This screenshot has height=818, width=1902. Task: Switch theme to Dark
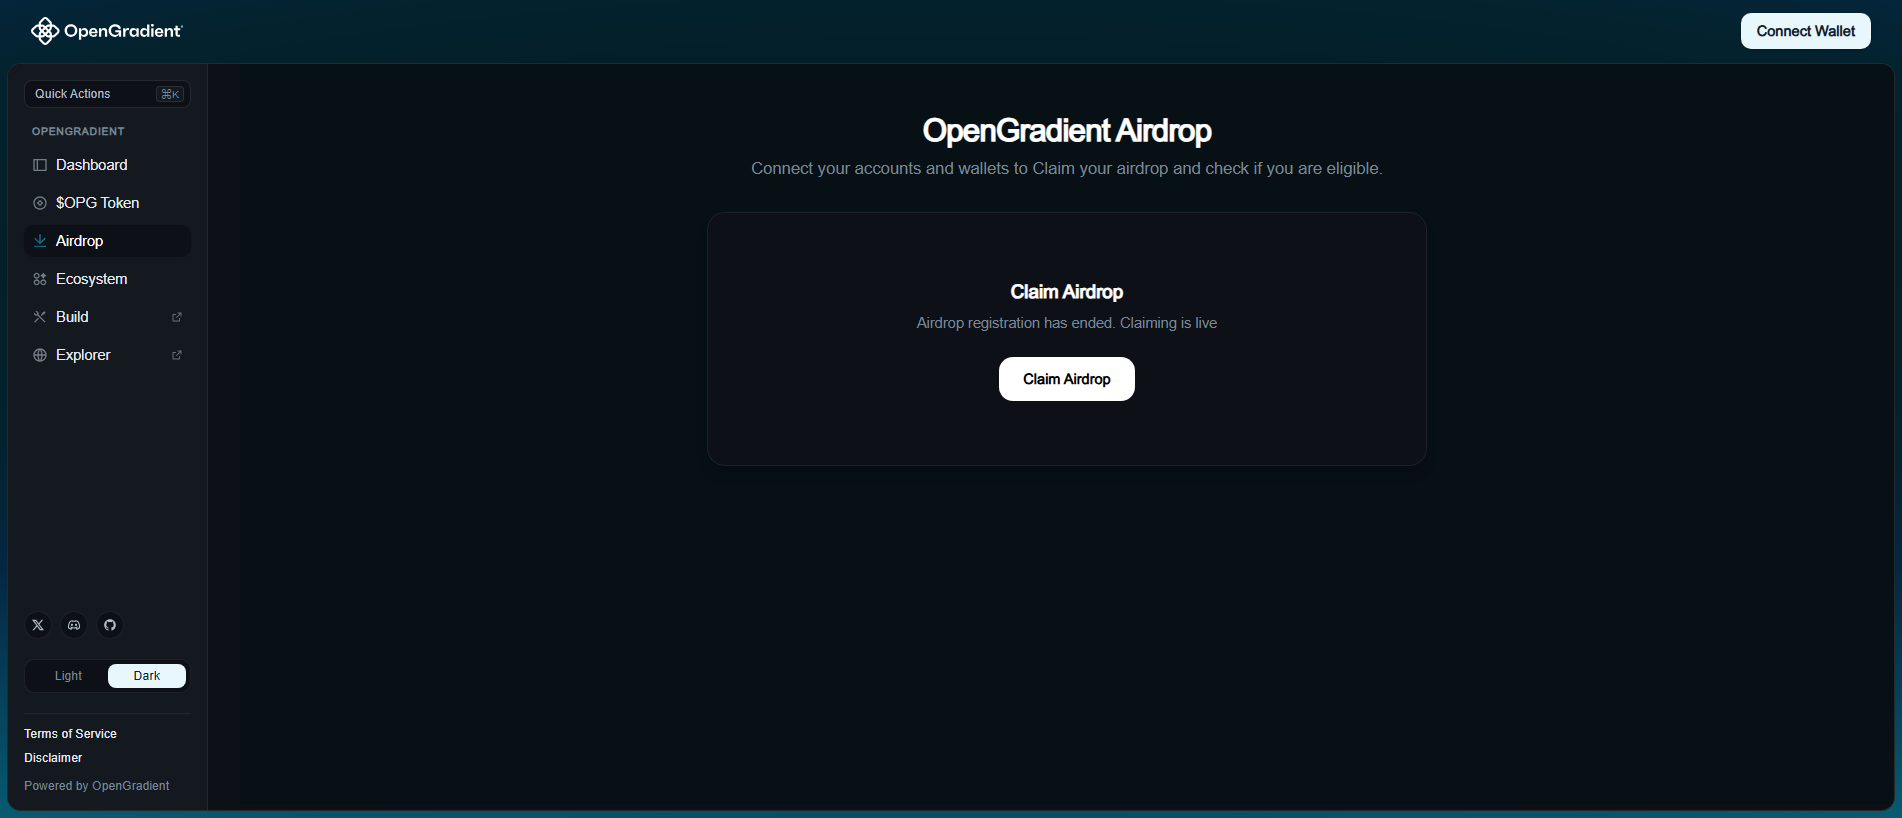tap(147, 676)
